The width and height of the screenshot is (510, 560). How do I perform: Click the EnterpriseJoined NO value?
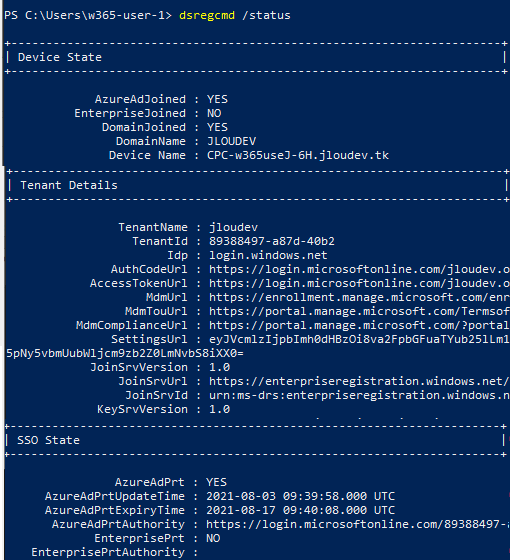(214, 113)
